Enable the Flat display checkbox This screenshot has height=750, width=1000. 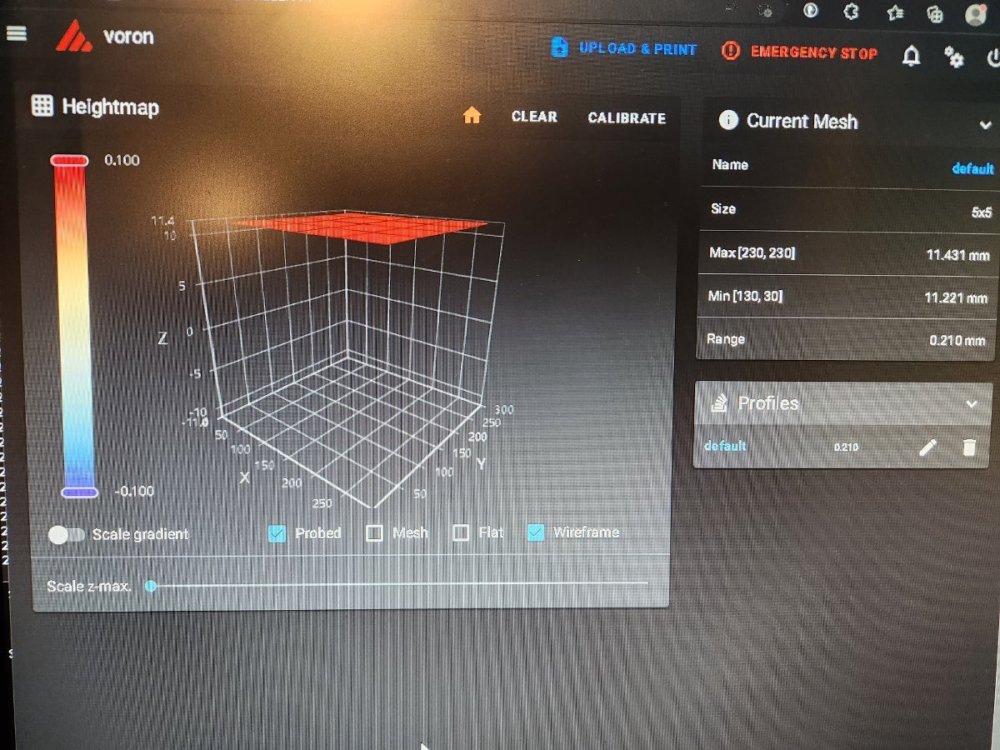[x=460, y=532]
